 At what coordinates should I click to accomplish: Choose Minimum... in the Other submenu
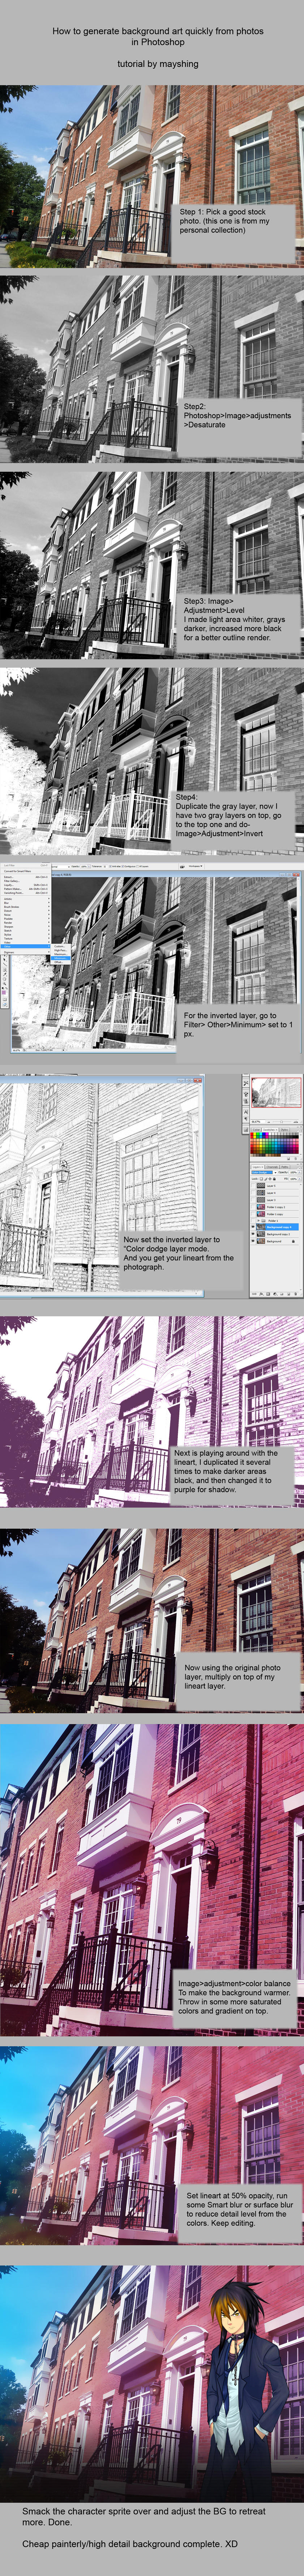click(x=61, y=958)
